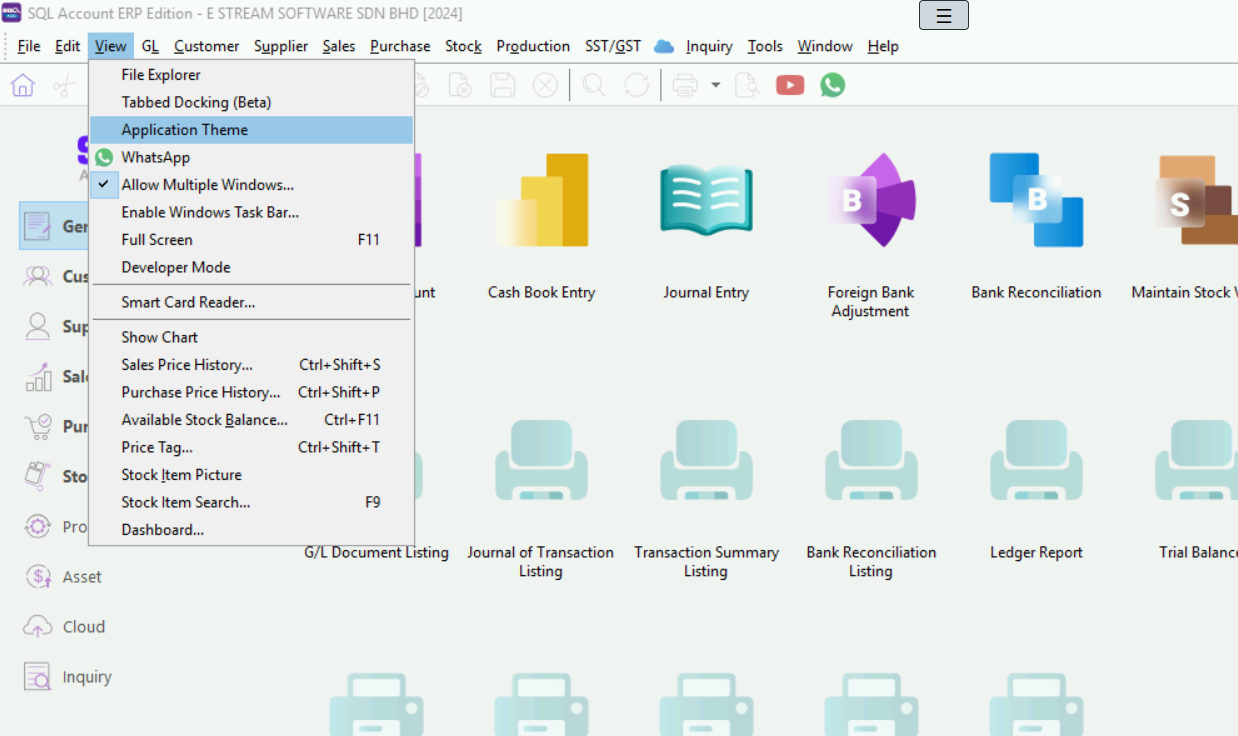Open the Purchase menu

(399, 46)
